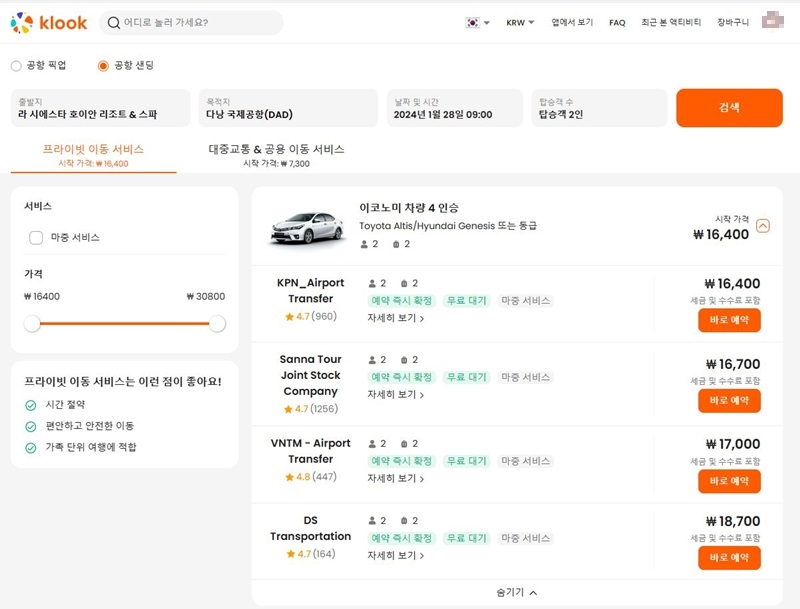Open 자세히 보기 for VNTM - Airport Transfer
Image resolution: width=800 pixels, height=609 pixels.
396,478
